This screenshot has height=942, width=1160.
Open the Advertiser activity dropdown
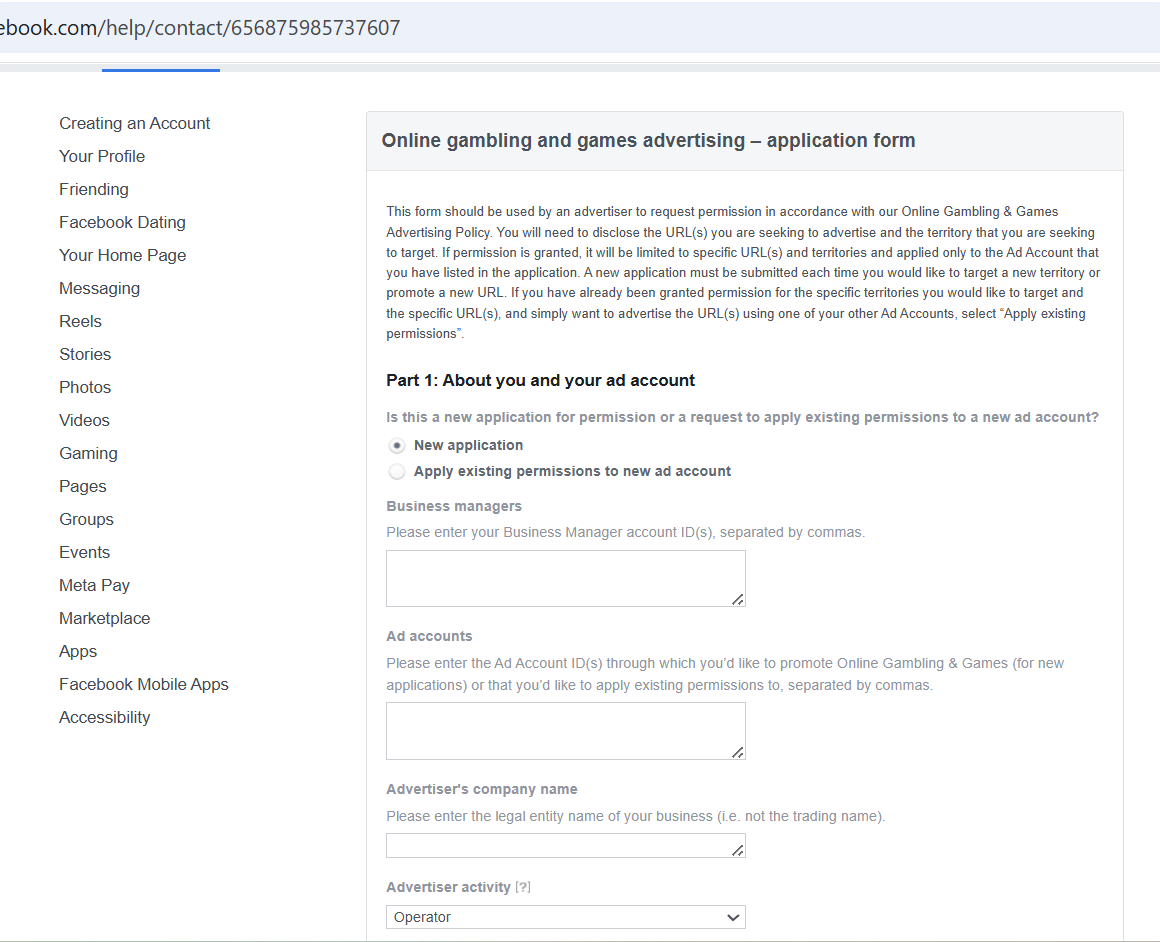pyautogui.click(x=565, y=917)
